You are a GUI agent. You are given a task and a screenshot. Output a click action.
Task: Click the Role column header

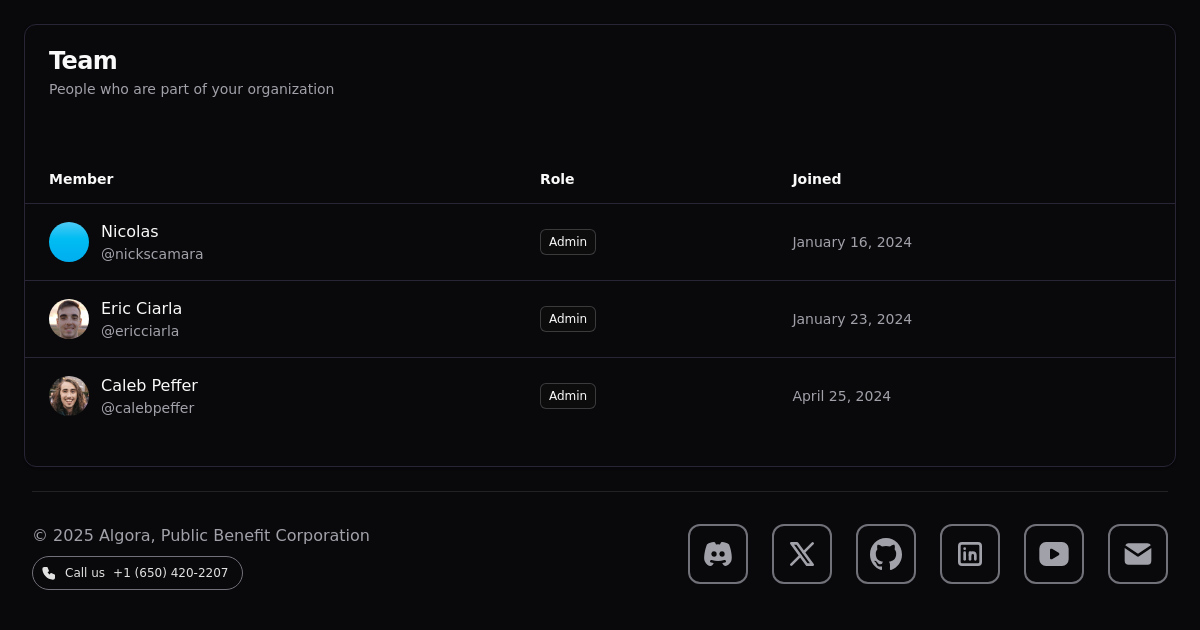[557, 179]
